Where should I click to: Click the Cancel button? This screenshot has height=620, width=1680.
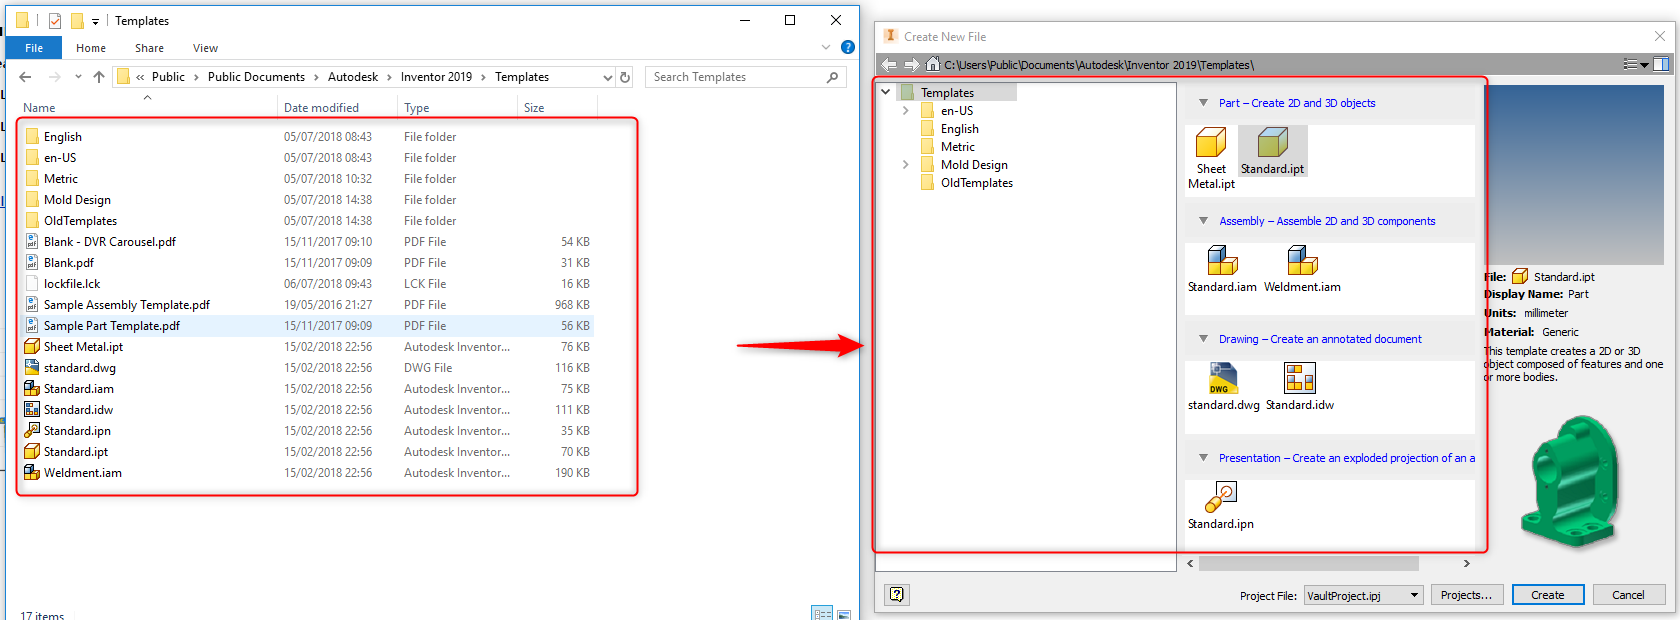1628,595
